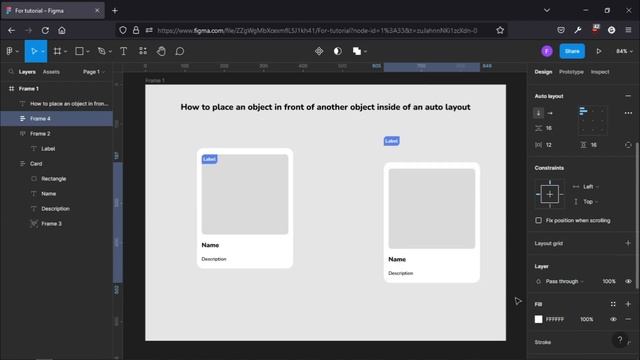Go to browser home page

(x=62, y=30)
